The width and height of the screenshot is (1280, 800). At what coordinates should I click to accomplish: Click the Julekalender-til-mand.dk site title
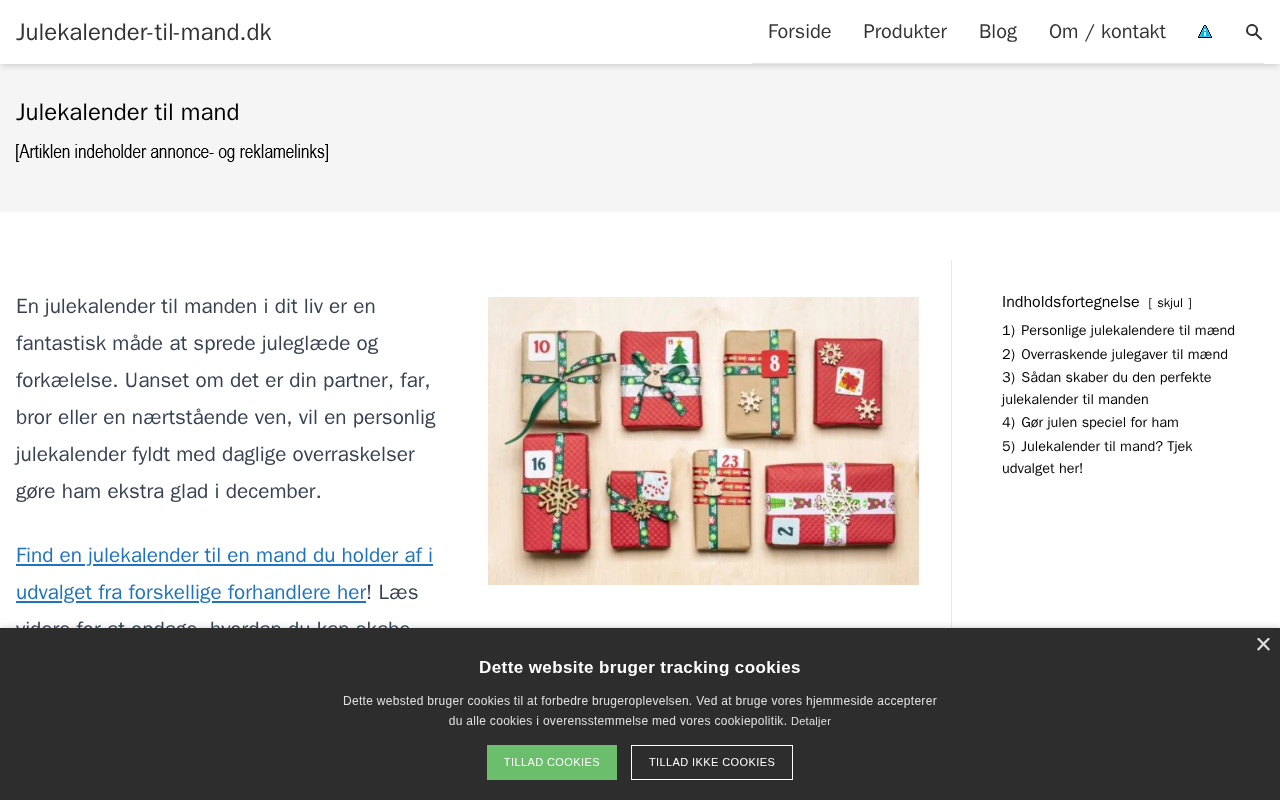point(144,32)
